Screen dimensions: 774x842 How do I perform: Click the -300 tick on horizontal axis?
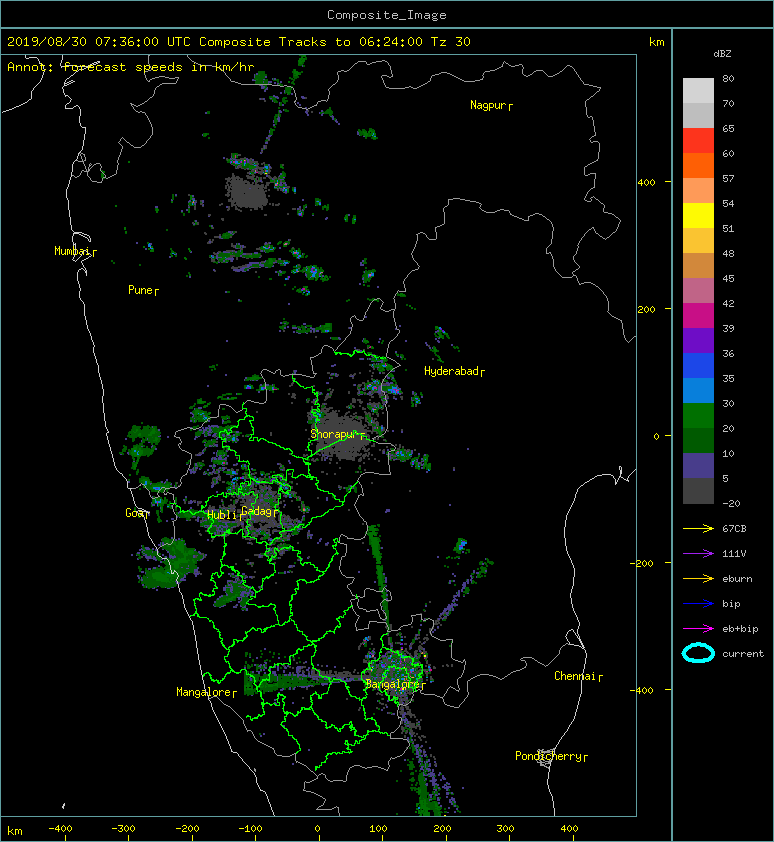123,829
